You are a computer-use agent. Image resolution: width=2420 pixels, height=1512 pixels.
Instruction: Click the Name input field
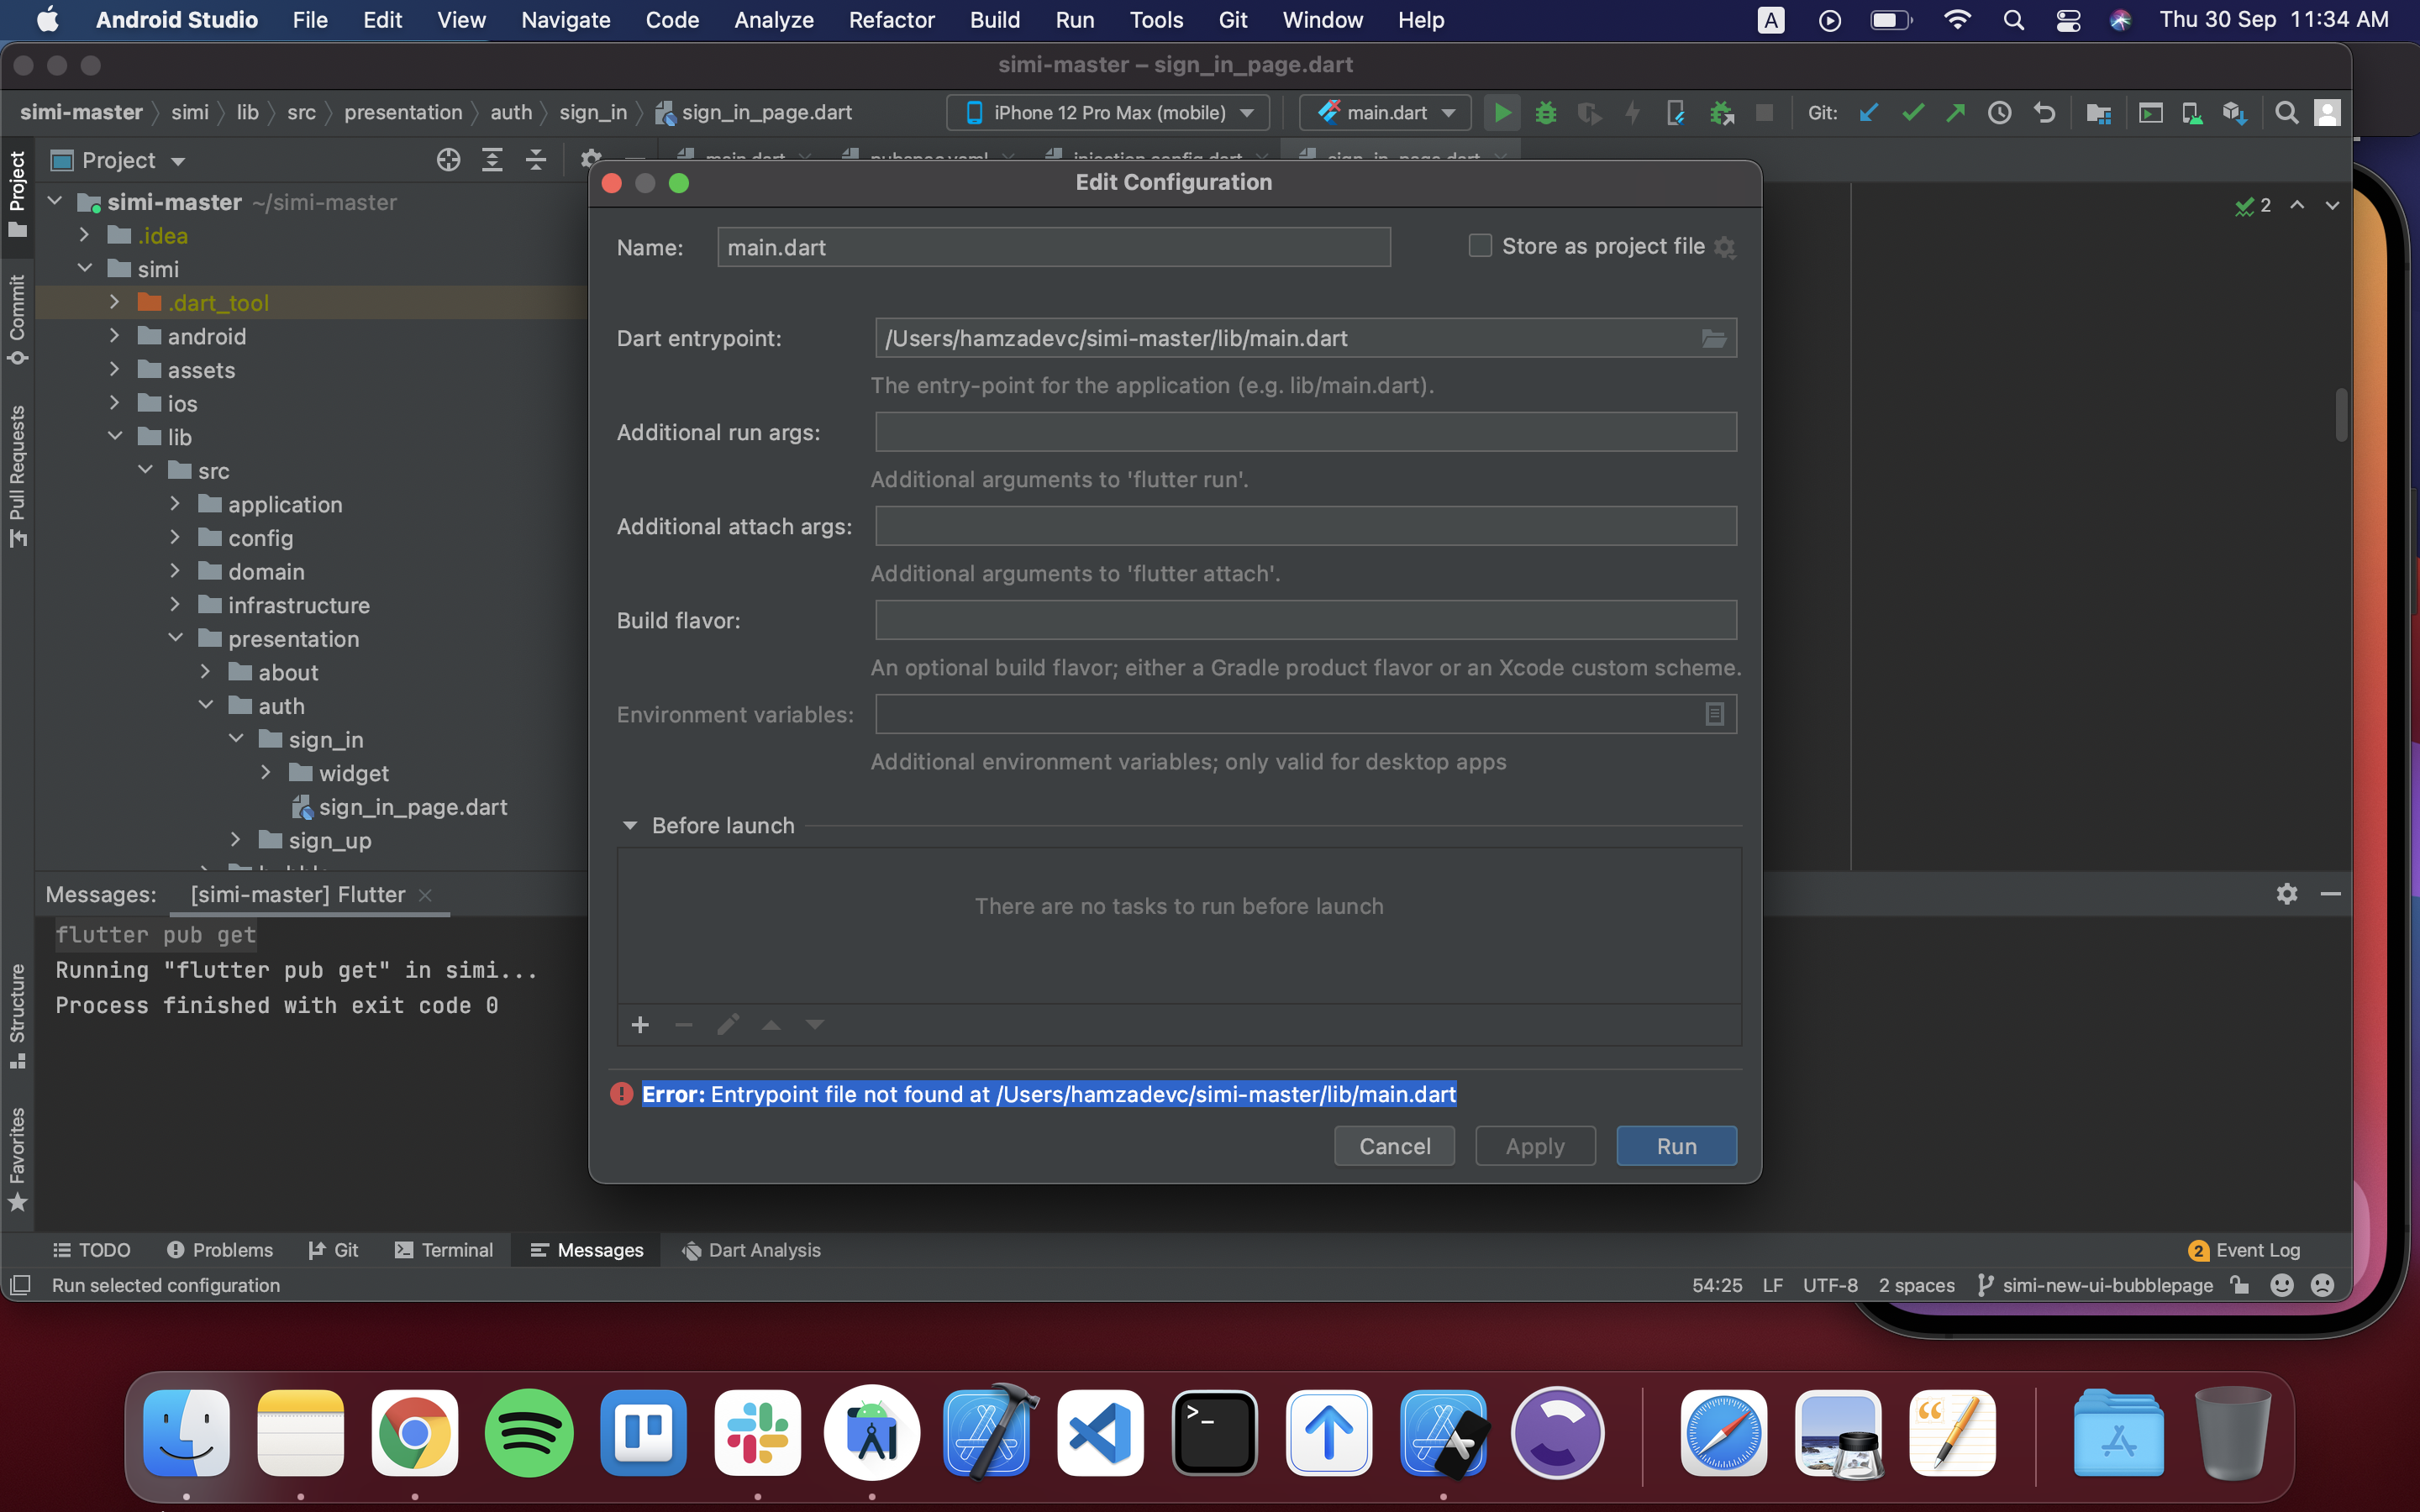pos(1054,247)
